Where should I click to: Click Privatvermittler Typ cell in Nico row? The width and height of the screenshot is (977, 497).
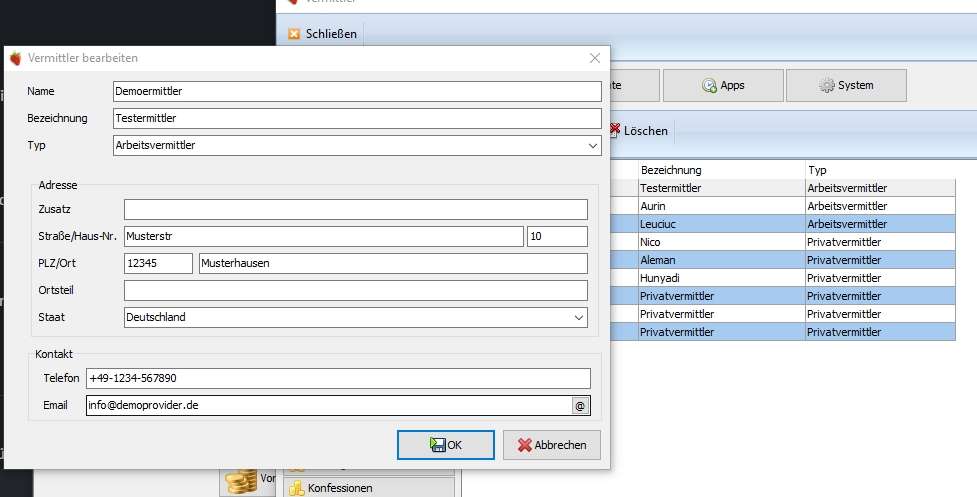880,242
